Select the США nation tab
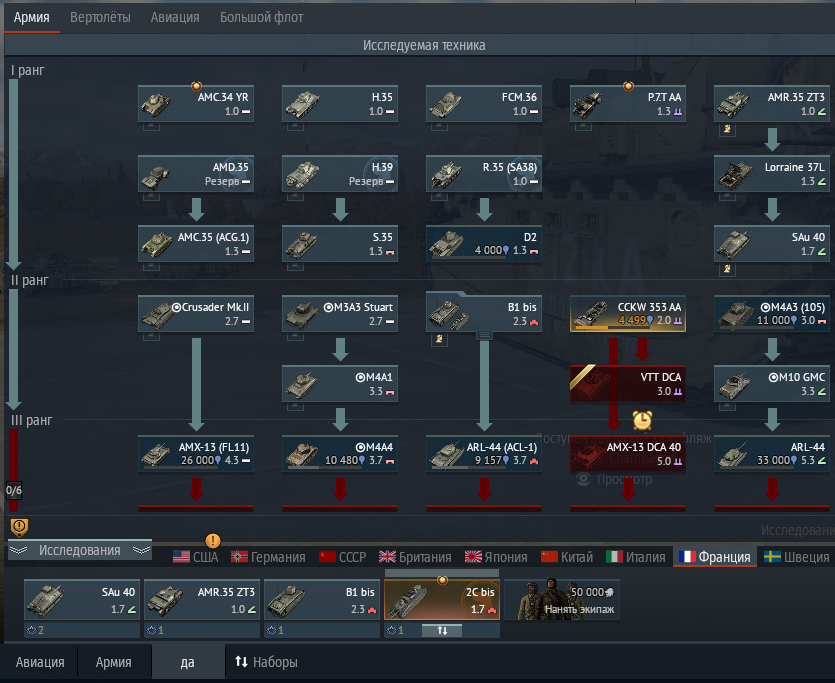This screenshot has height=683, width=835. pyautogui.click(x=196, y=557)
